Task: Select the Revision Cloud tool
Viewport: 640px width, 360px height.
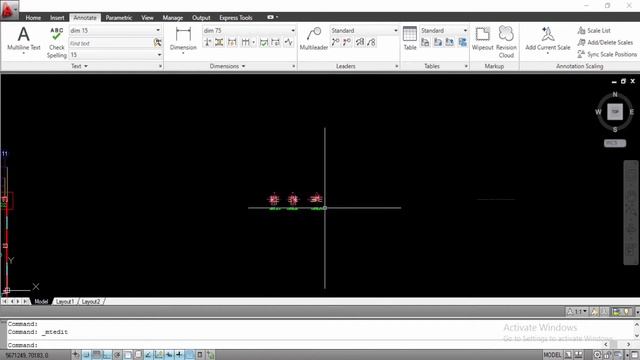Action: click(506, 42)
